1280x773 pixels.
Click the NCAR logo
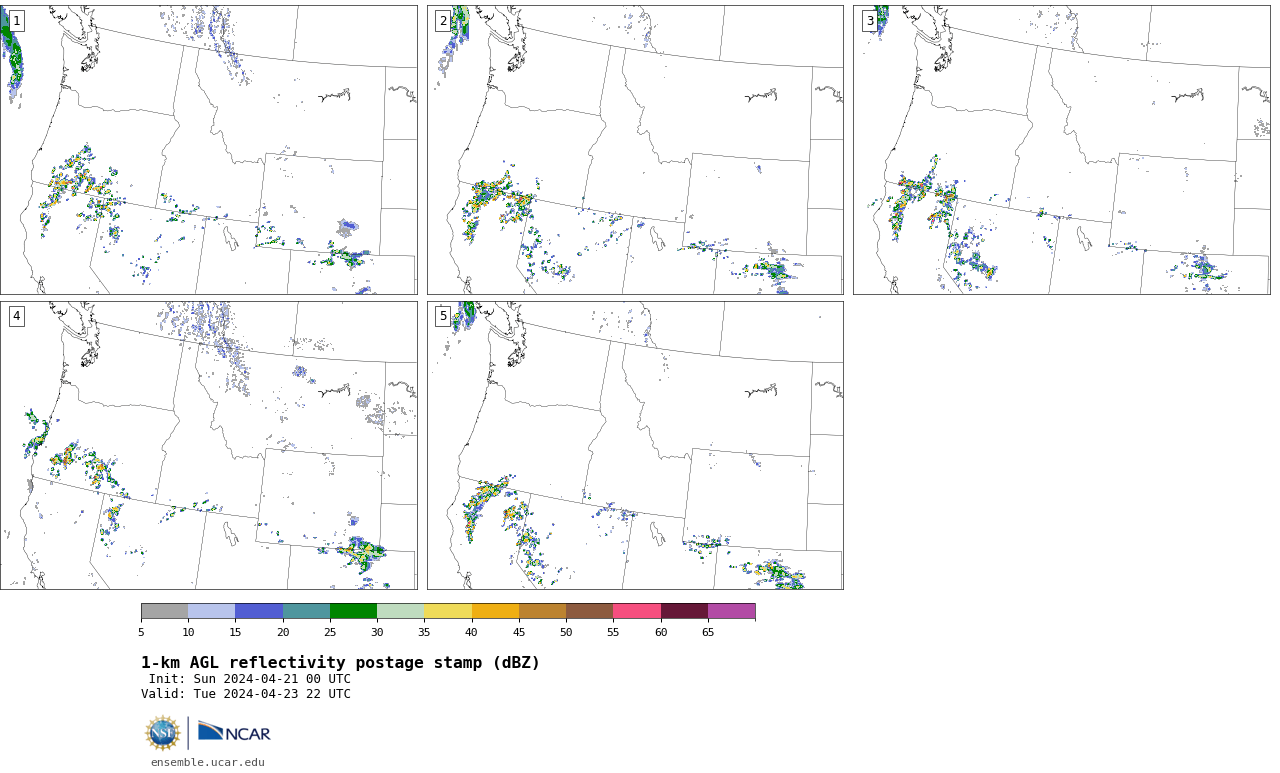[234, 732]
